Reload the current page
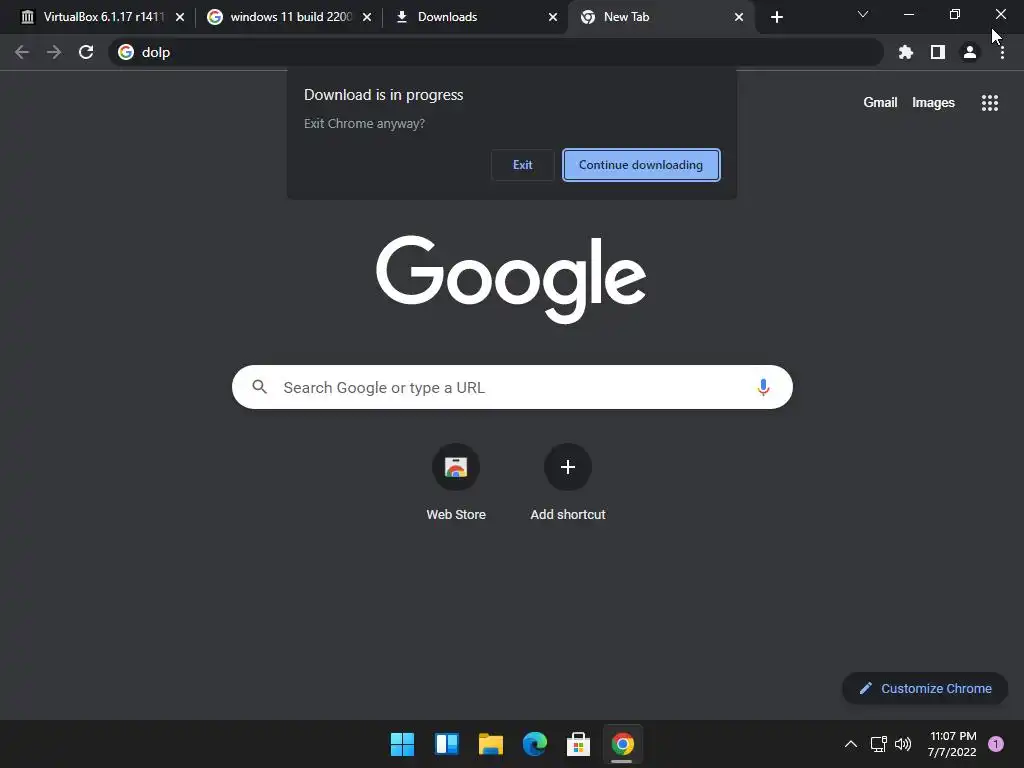 point(86,52)
